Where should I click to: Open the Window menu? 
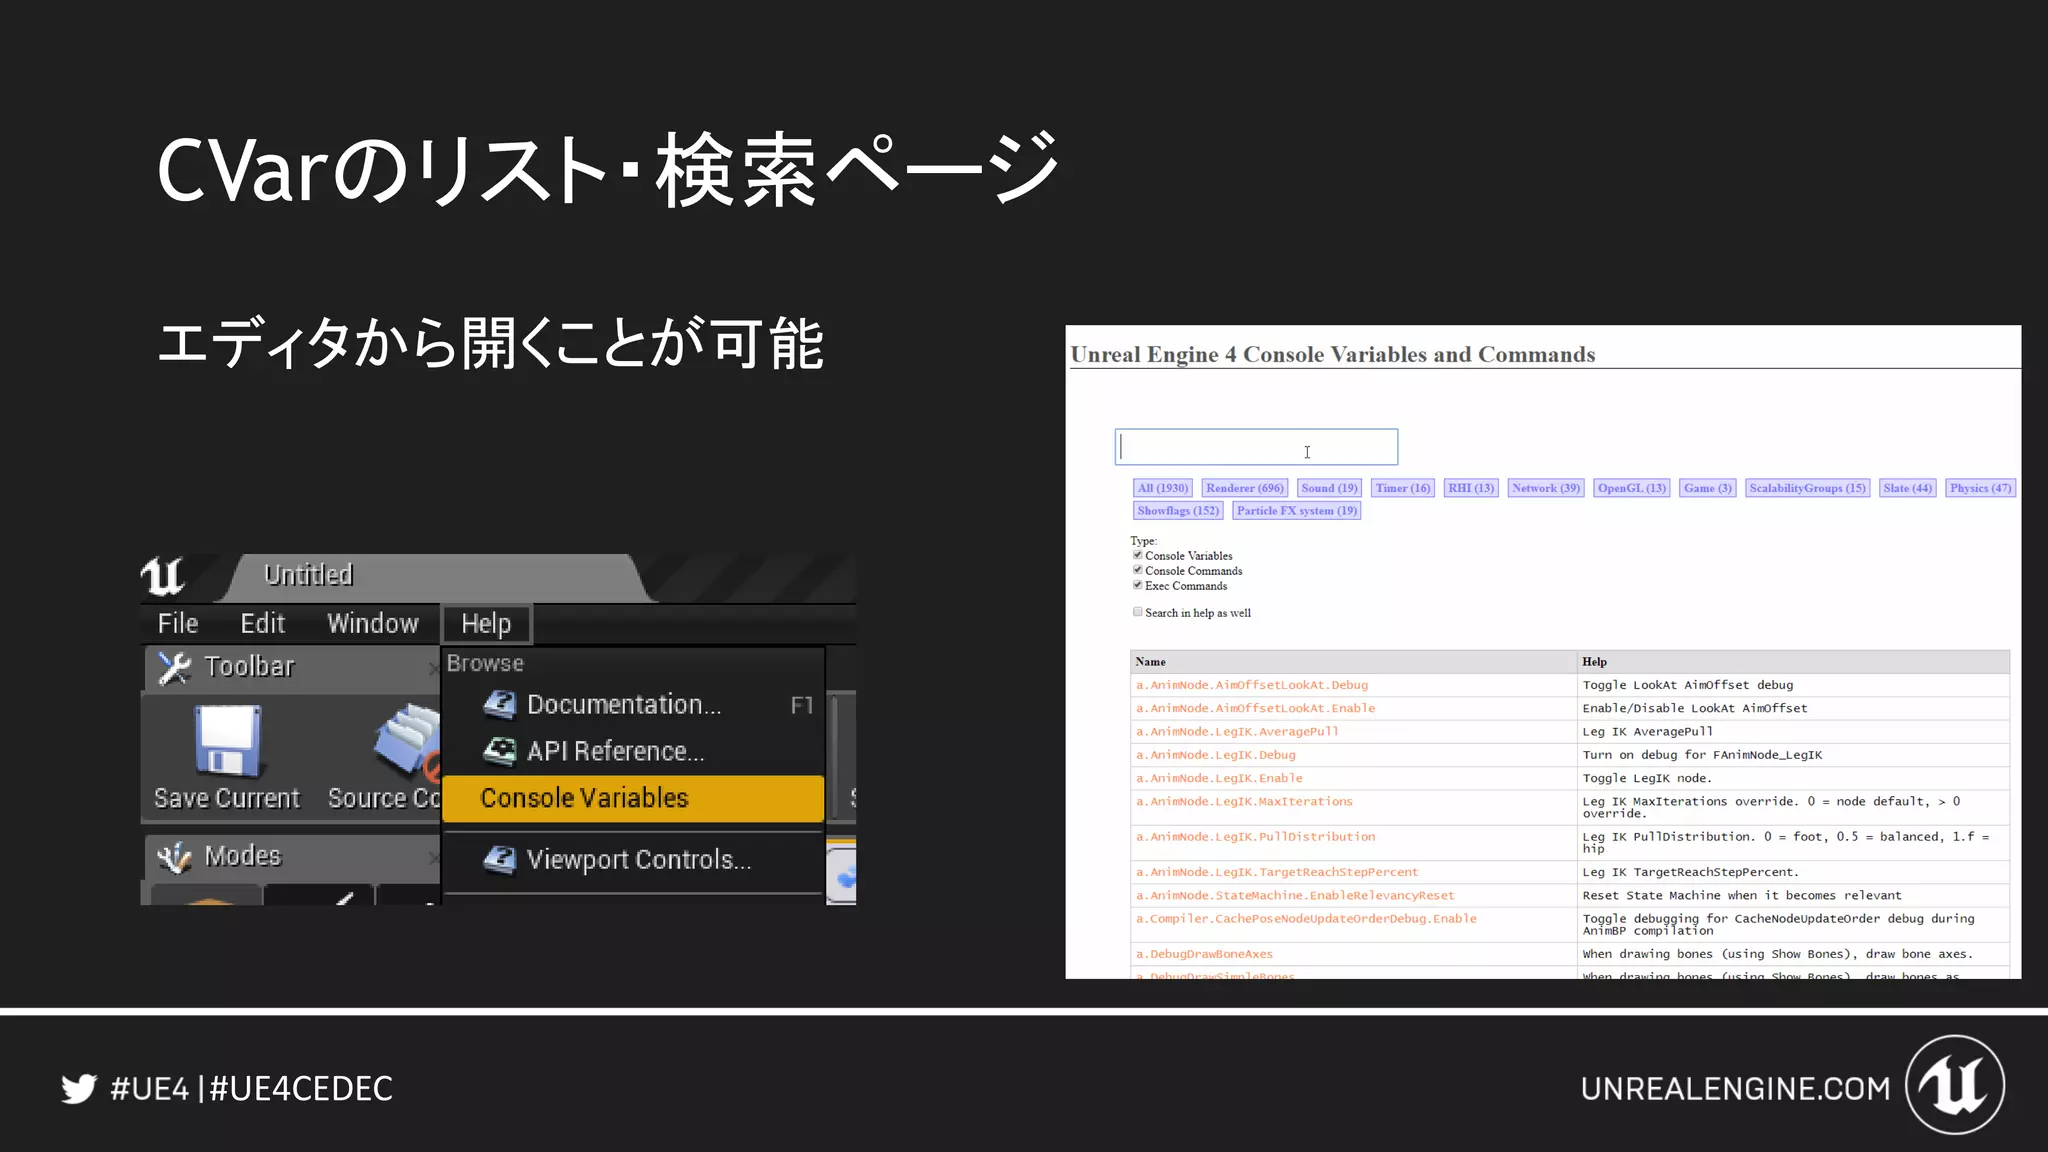tap(373, 623)
